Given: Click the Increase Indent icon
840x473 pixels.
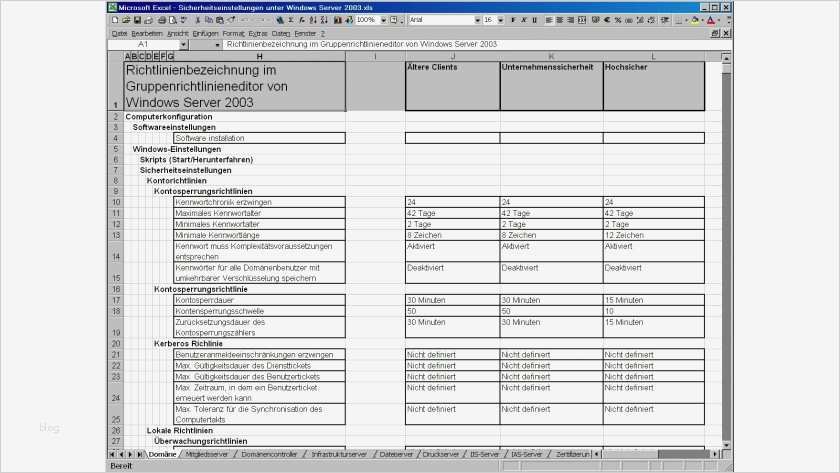Looking at the screenshot, I should pos(665,20).
